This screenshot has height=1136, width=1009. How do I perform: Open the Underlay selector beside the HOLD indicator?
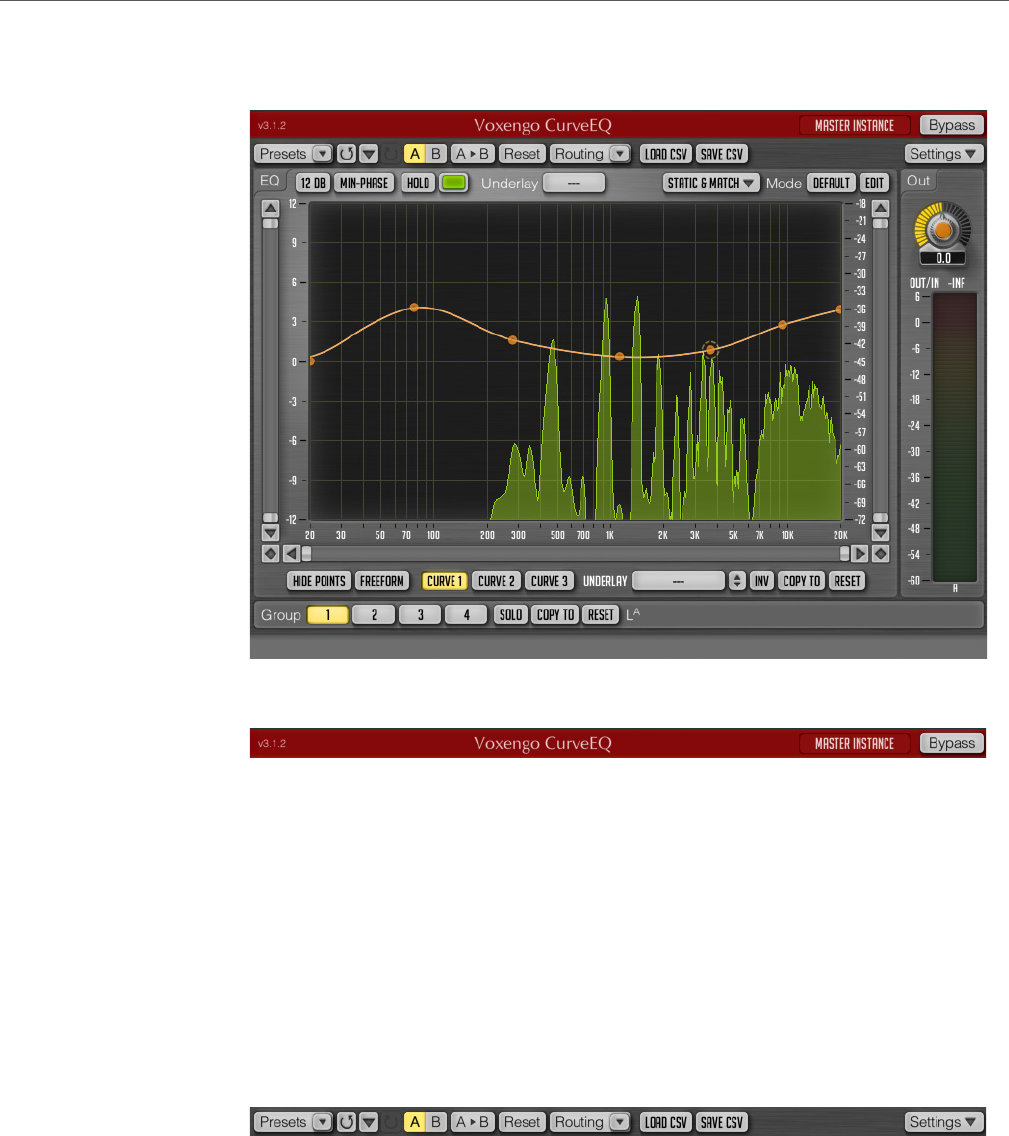tap(574, 183)
